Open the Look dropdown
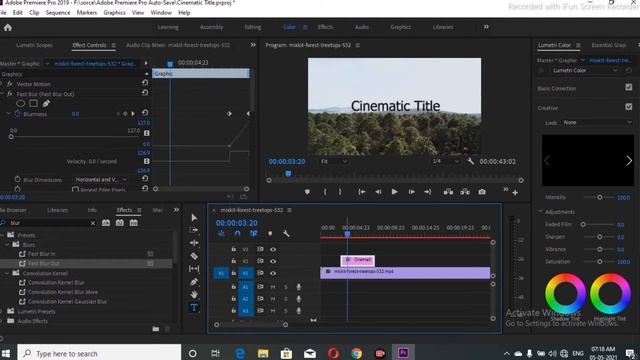640x360 pixels. point(597,122)
